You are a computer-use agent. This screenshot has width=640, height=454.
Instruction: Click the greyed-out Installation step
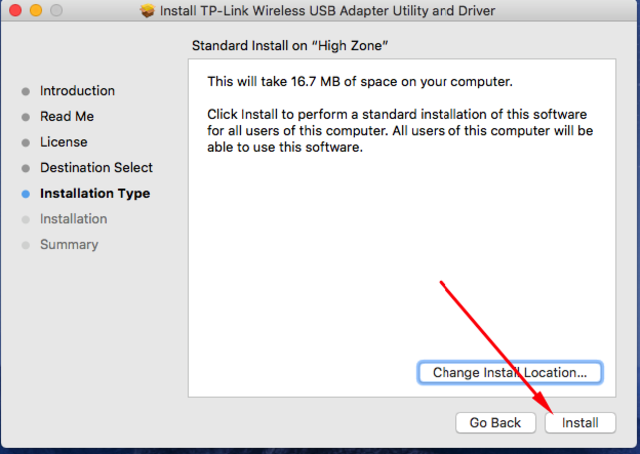[x=73, y=219]
